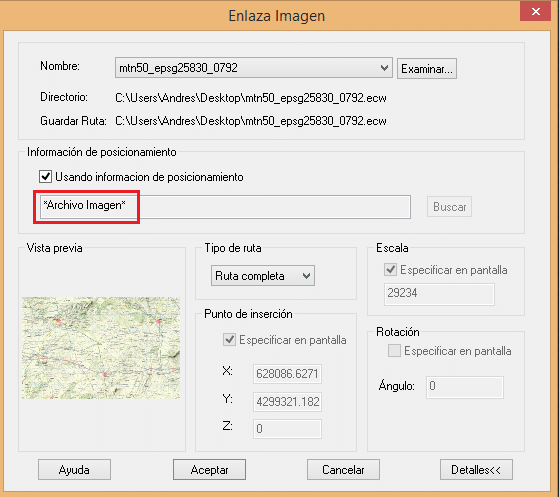Collapse details with Detalles<< button
Screen dimensions: 559x497
click(476, 470)
